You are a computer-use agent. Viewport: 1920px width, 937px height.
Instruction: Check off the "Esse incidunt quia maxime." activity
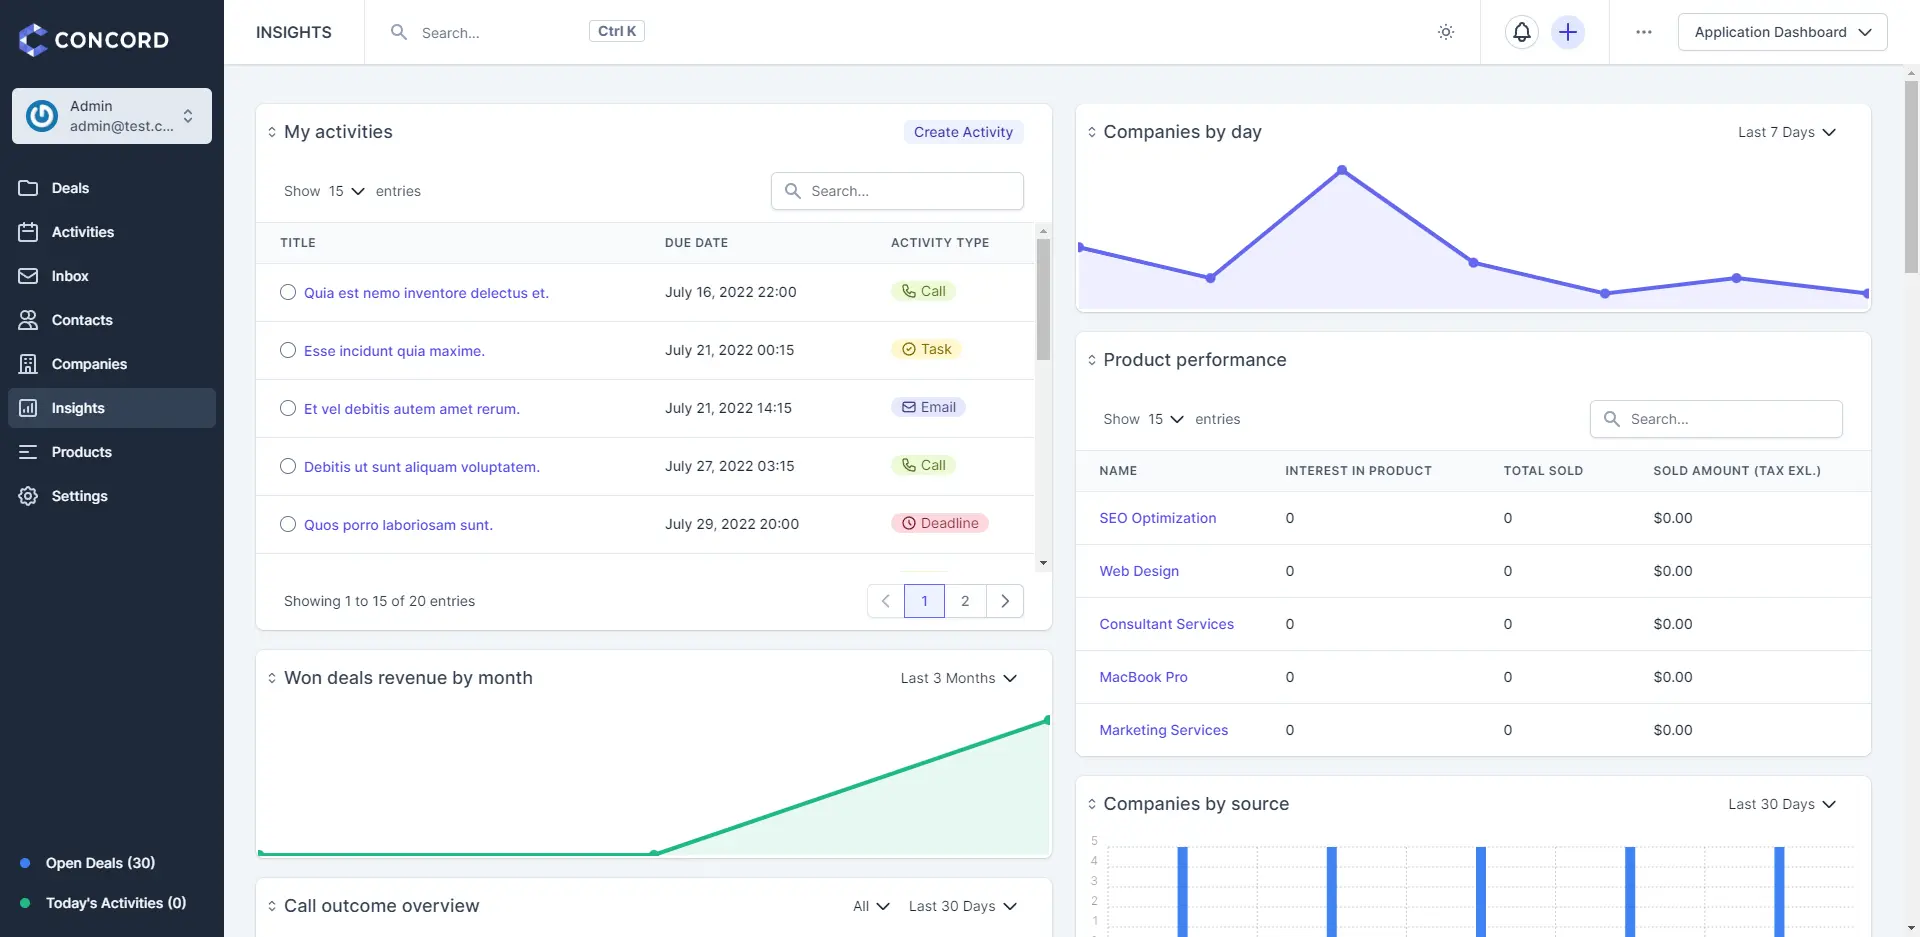(288, 350)
